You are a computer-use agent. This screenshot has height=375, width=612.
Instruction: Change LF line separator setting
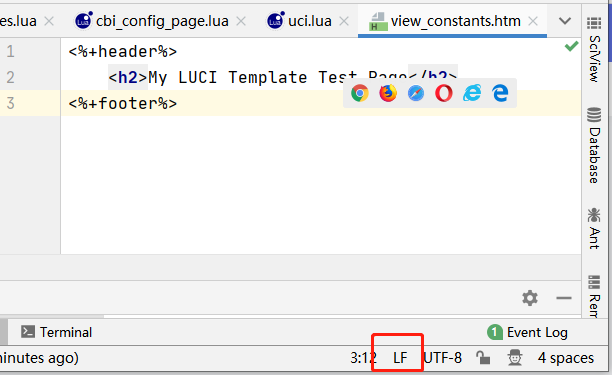(400, 358)
